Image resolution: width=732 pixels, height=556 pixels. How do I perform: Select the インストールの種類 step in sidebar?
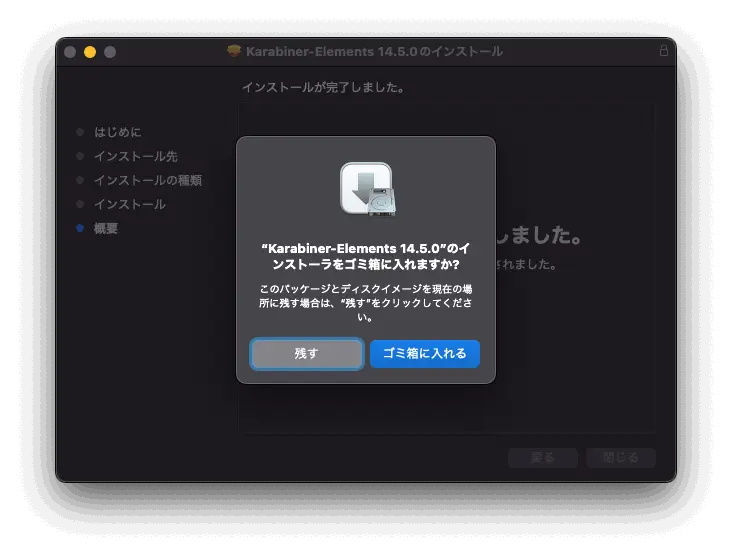[148, 180]
